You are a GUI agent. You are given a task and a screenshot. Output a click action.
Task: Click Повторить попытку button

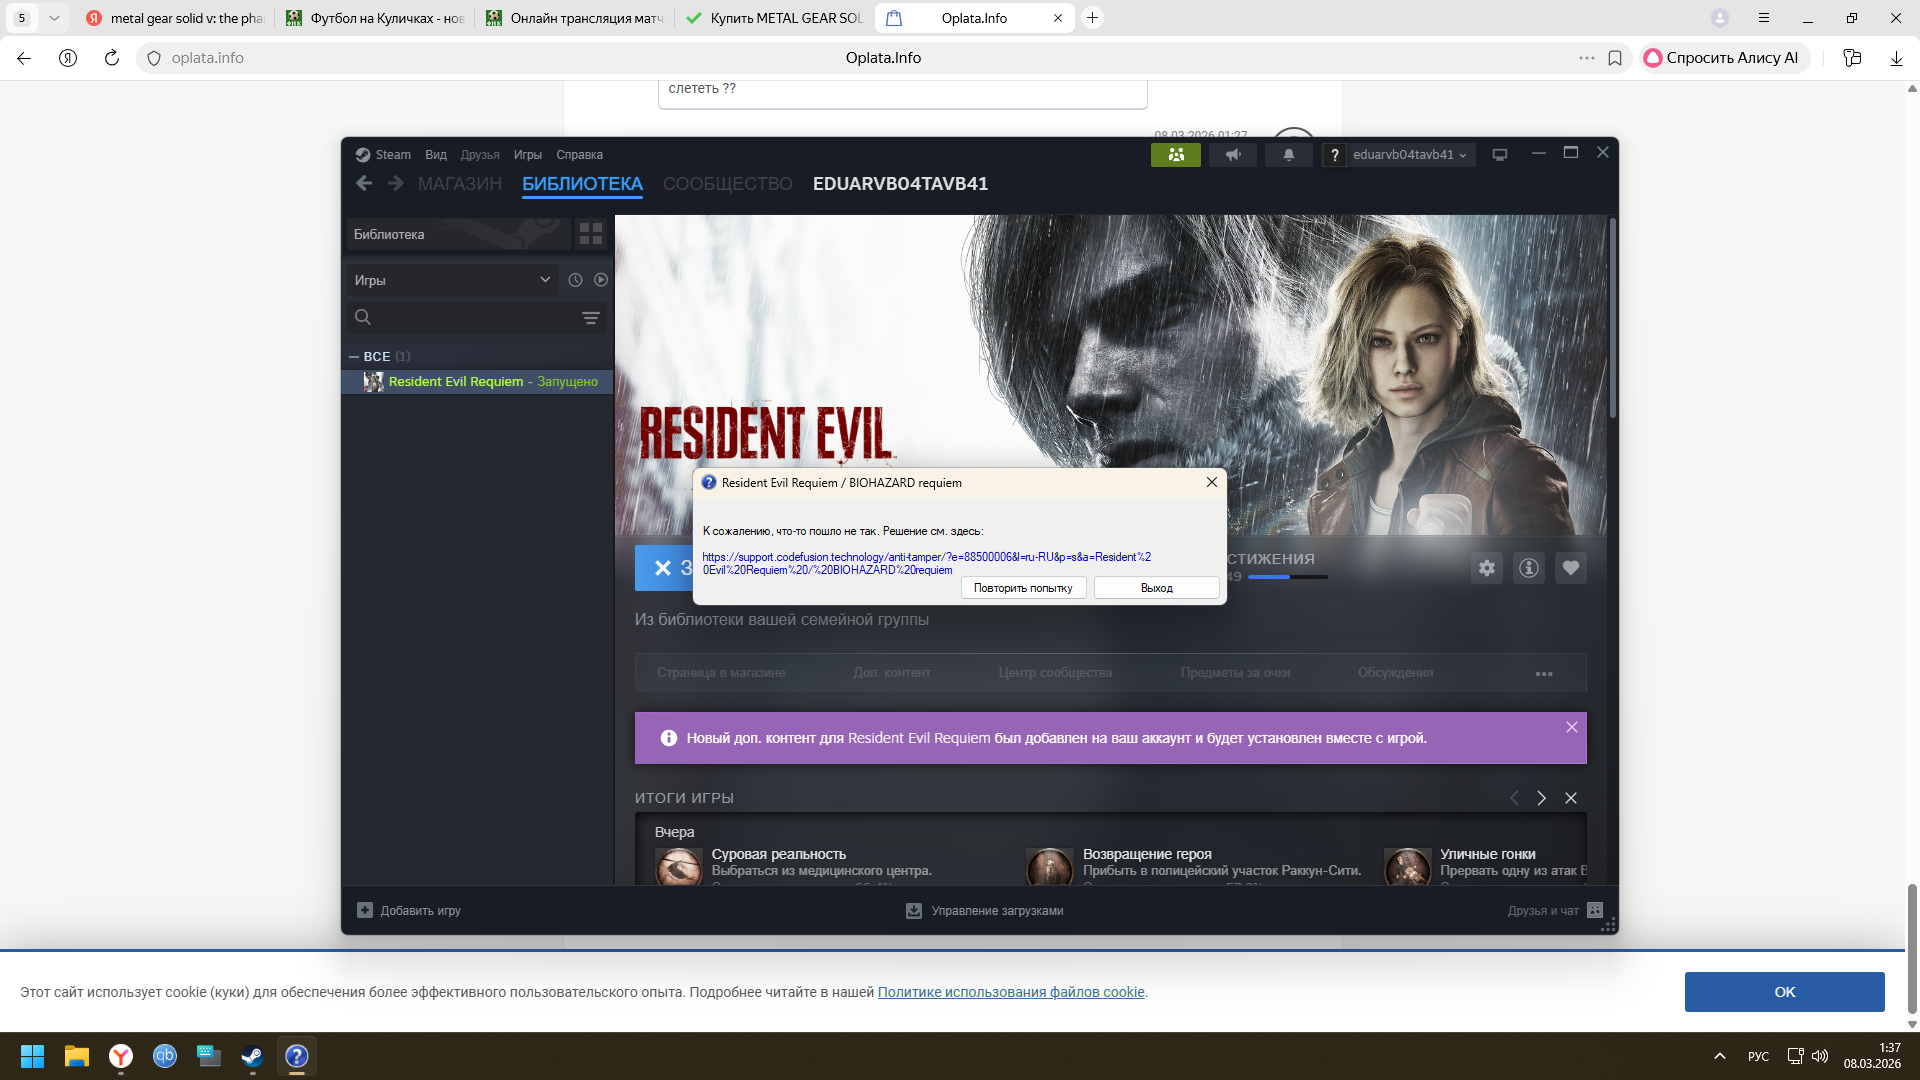pyautogui.click(x=1022, y=588)
